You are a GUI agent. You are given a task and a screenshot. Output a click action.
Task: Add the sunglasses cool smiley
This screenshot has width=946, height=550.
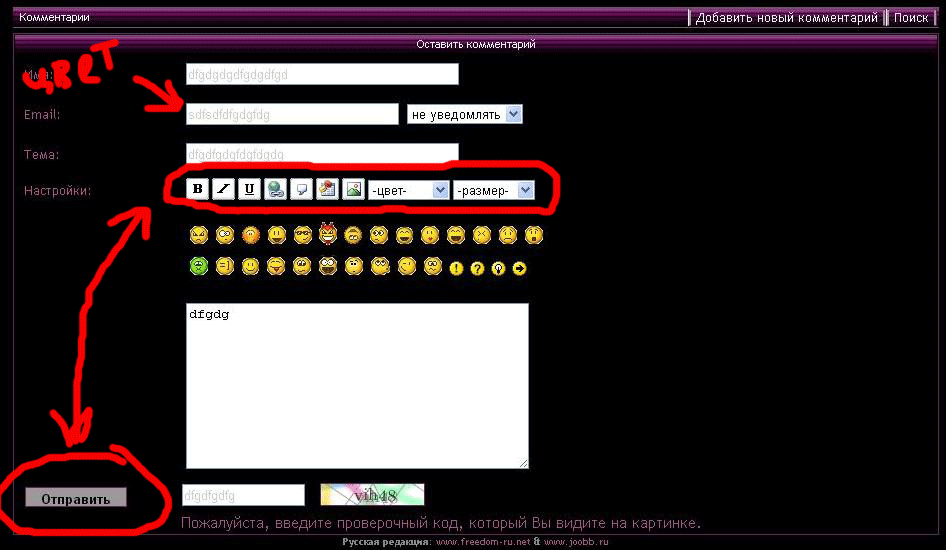click(x=302, y=236)
